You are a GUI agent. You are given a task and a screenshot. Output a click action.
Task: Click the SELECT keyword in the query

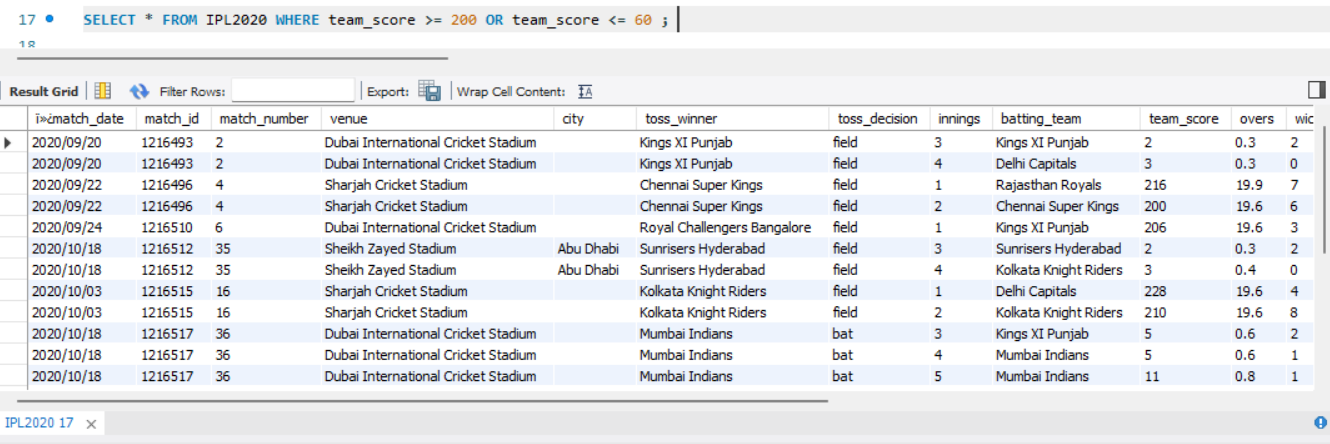pos(109,20)
